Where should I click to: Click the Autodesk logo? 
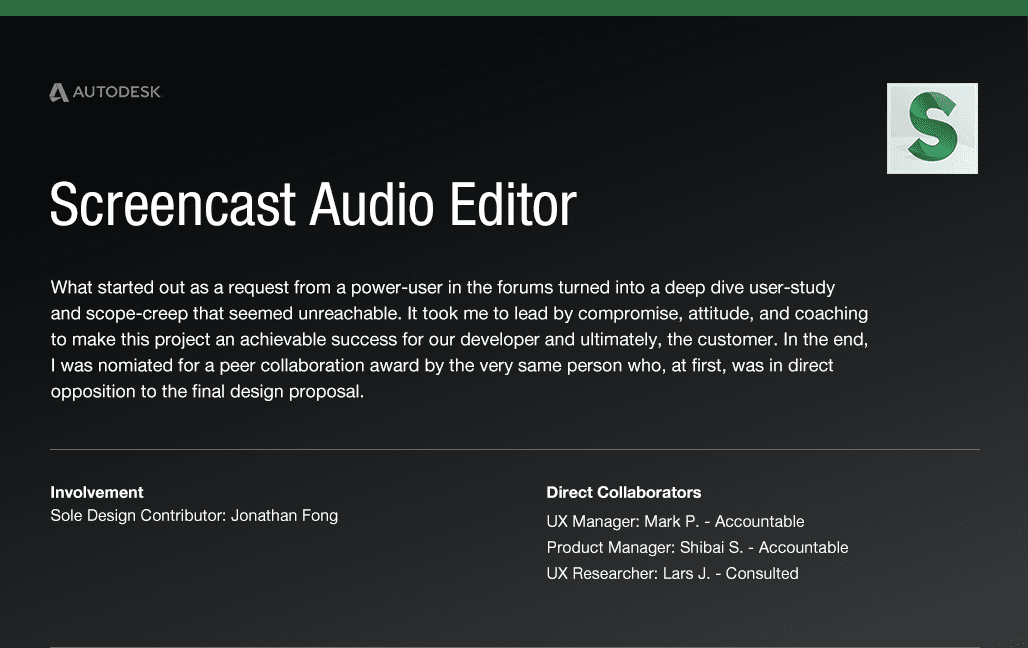106,92
